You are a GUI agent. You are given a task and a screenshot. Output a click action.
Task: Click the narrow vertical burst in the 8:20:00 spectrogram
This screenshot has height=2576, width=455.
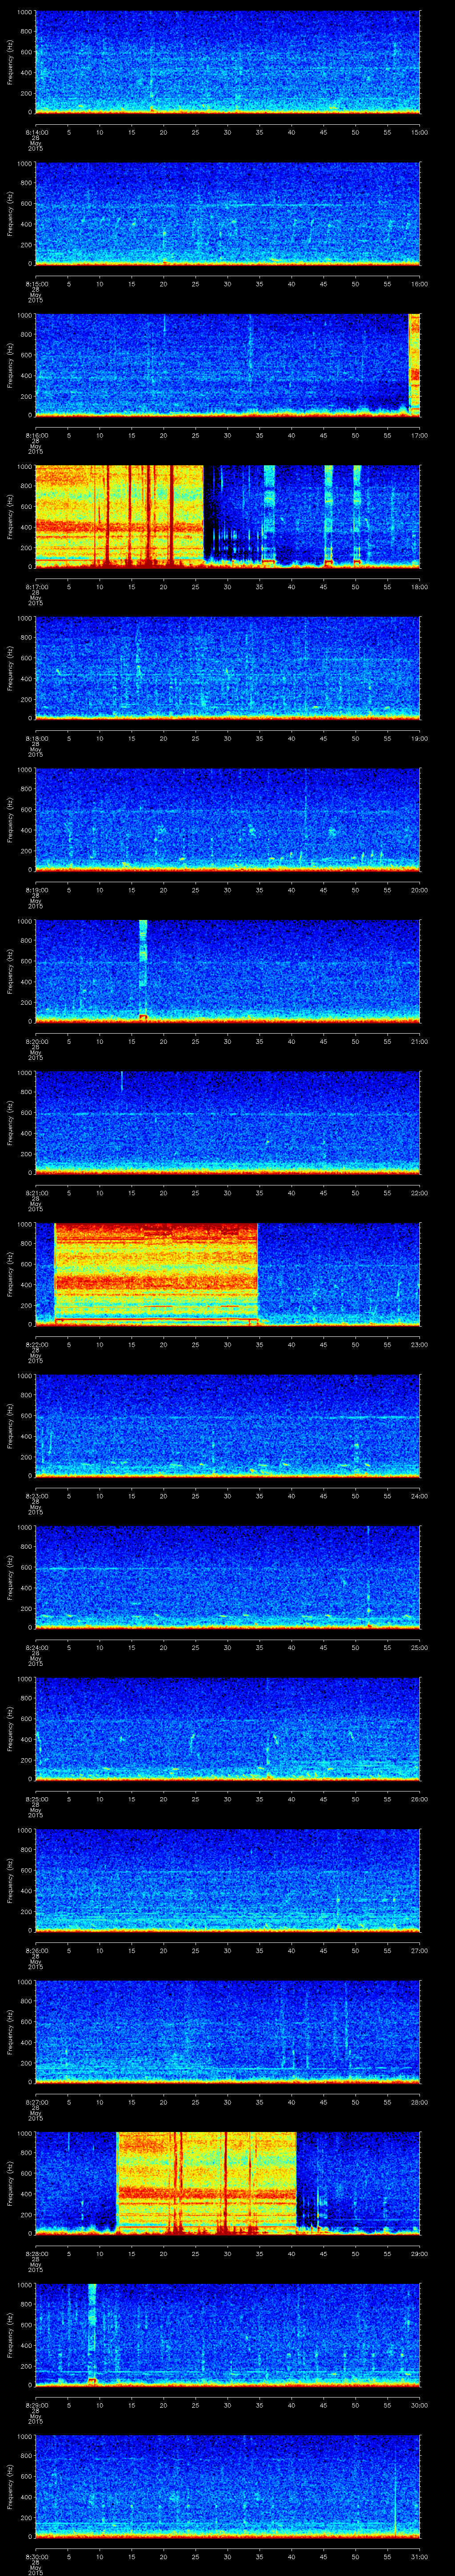143,968
